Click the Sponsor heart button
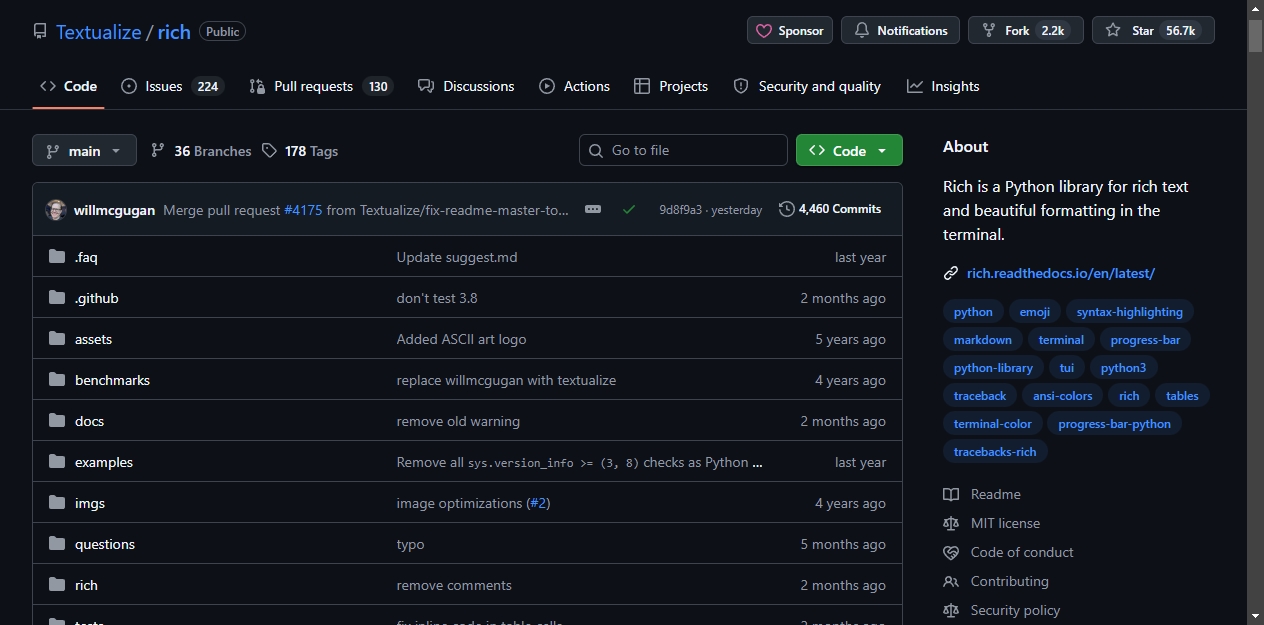Screen dimensions: 1264x625 click(790, 30)
